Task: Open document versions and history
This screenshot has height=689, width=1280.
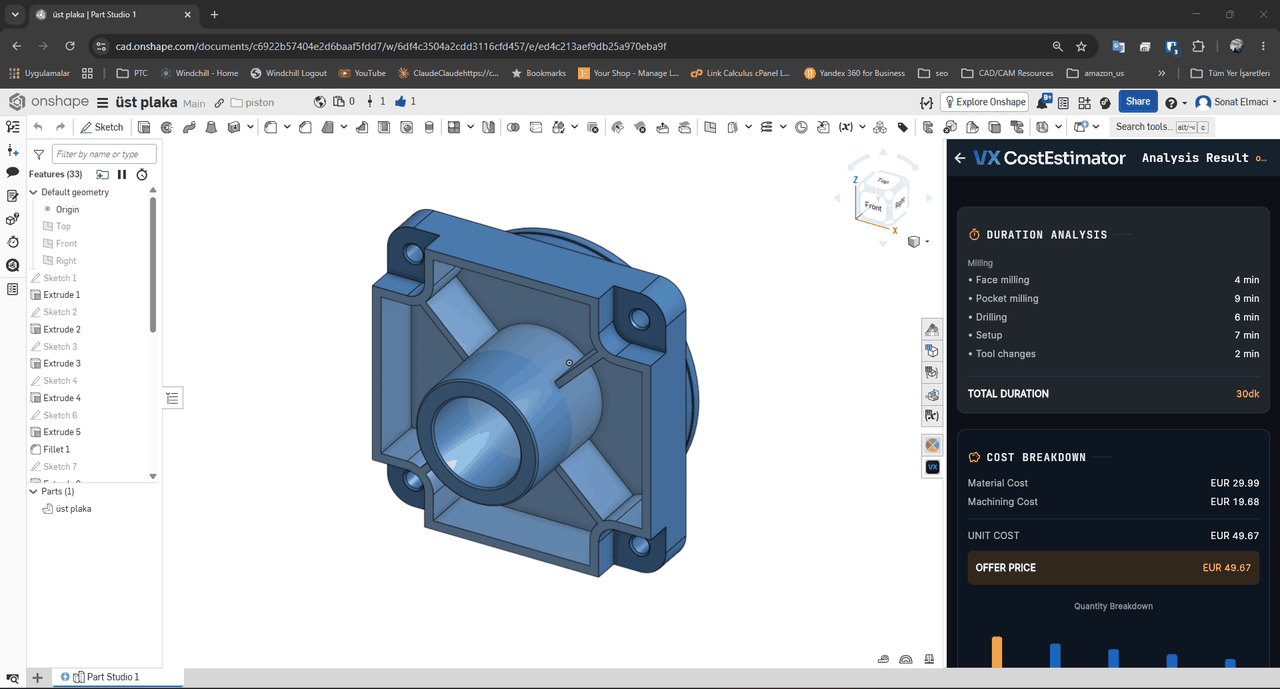Action: pyautogui.click(x=13, y=127)
